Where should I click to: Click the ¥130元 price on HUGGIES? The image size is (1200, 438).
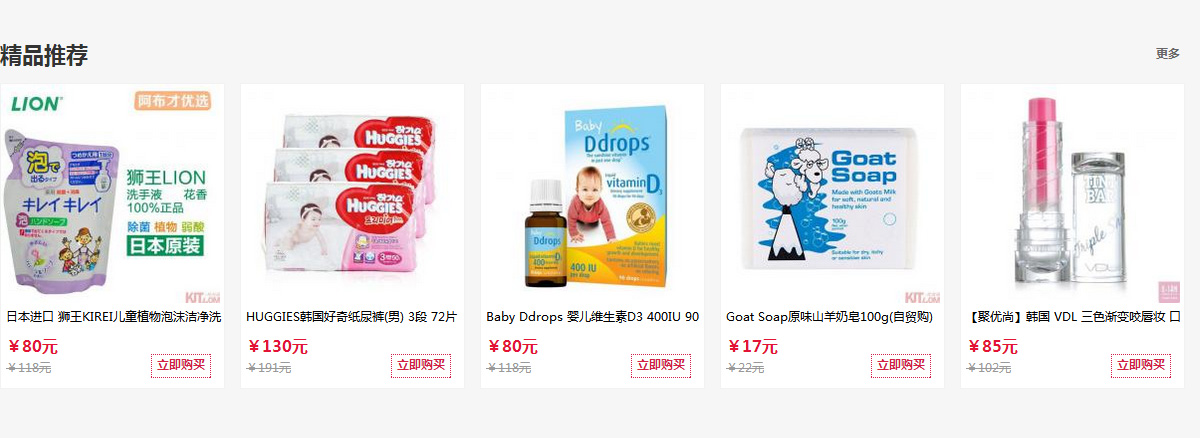click(277, 347)
